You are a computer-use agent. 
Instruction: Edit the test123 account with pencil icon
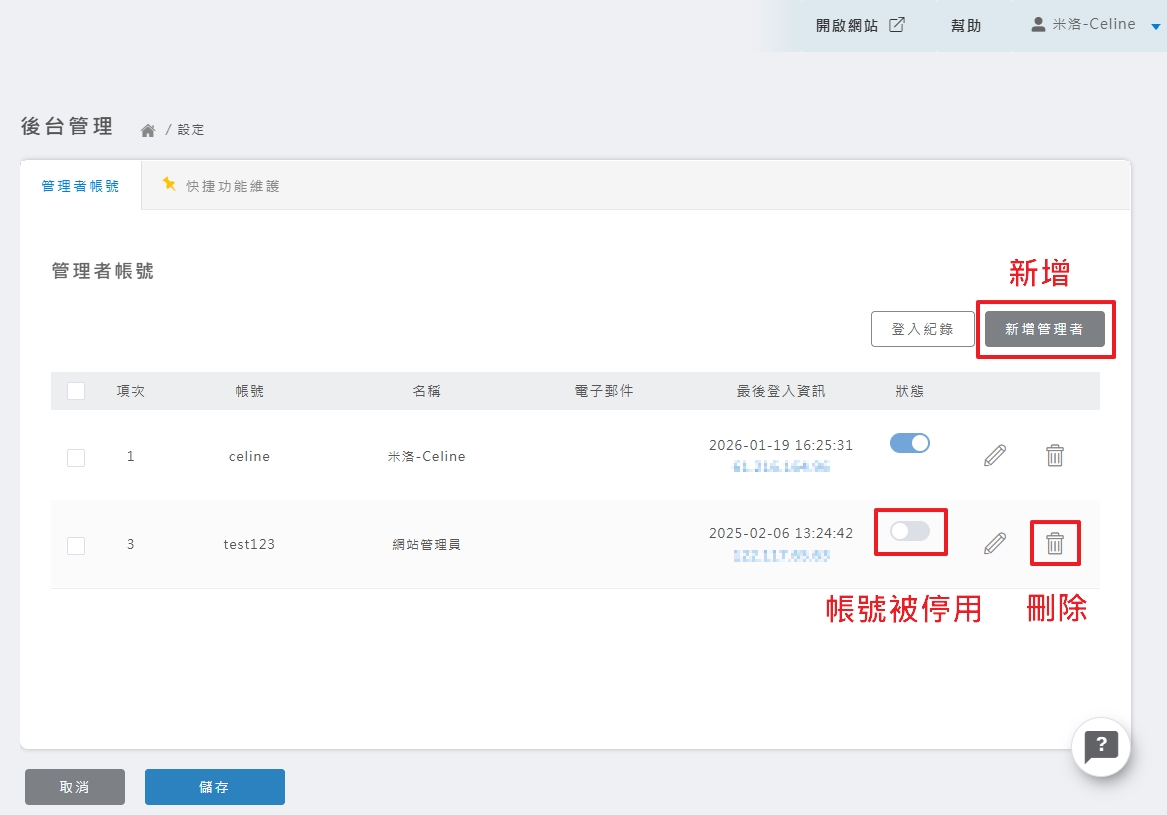click(994, 543)
